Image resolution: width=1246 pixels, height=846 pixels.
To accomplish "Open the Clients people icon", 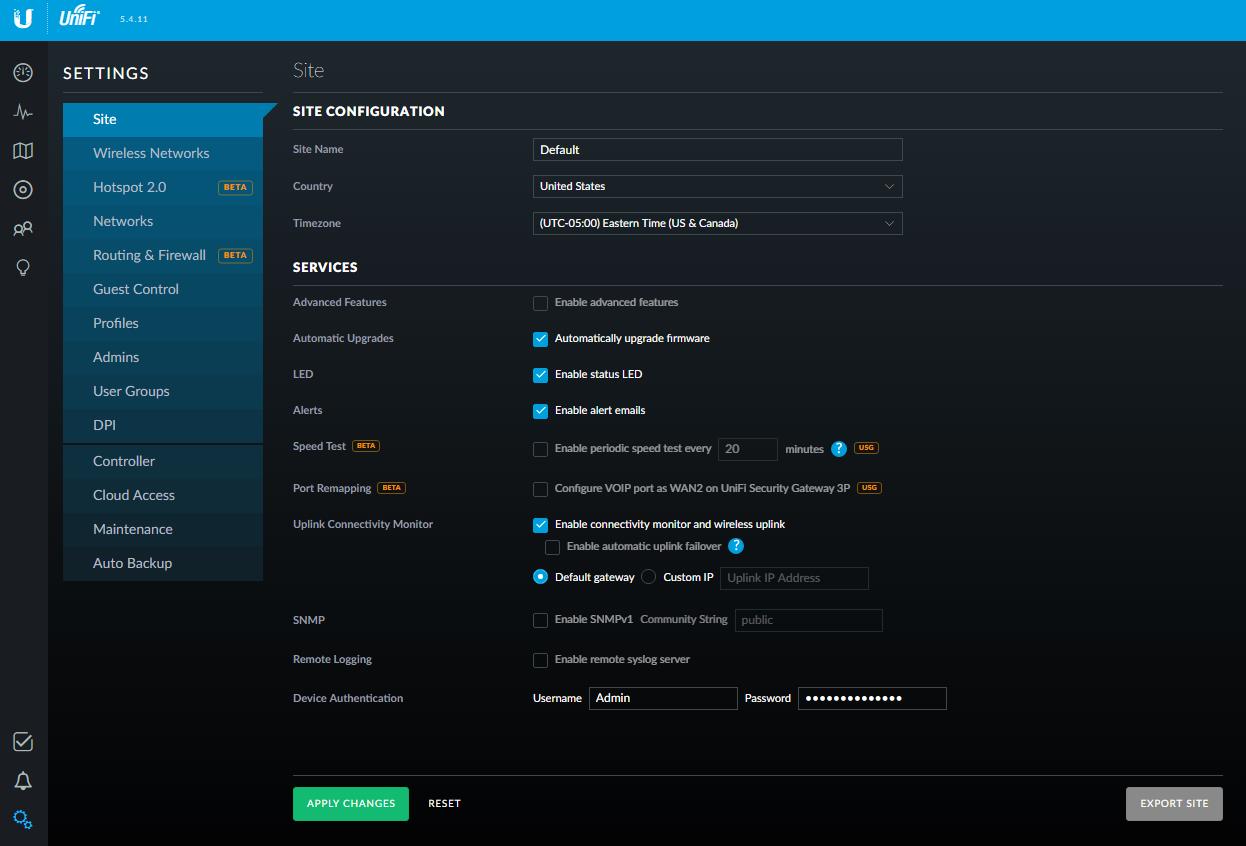I will (x=23, y=229).
